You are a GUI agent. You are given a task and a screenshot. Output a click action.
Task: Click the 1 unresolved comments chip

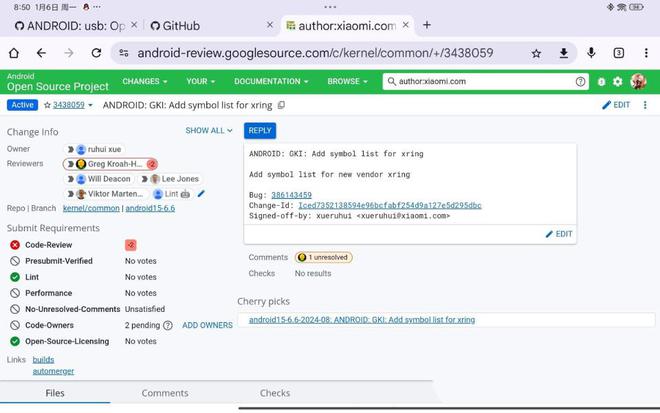pyautogui.click(x=324, y=257)
